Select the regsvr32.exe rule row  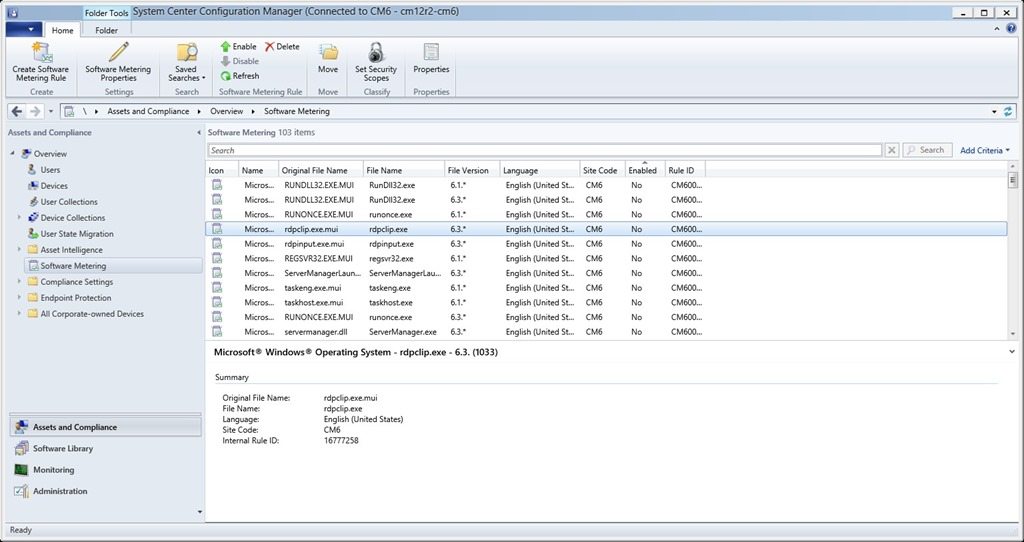click(606, 259)
